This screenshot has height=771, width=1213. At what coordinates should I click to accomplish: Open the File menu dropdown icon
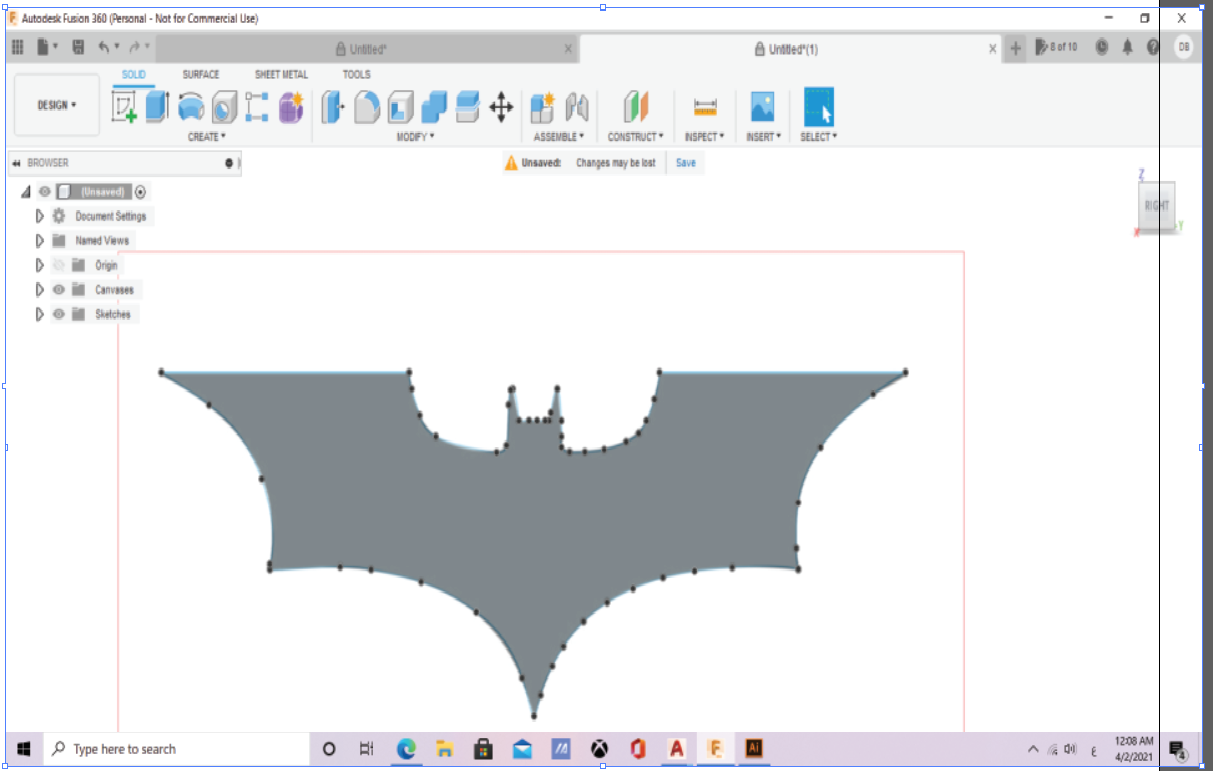tap(47, 47)
